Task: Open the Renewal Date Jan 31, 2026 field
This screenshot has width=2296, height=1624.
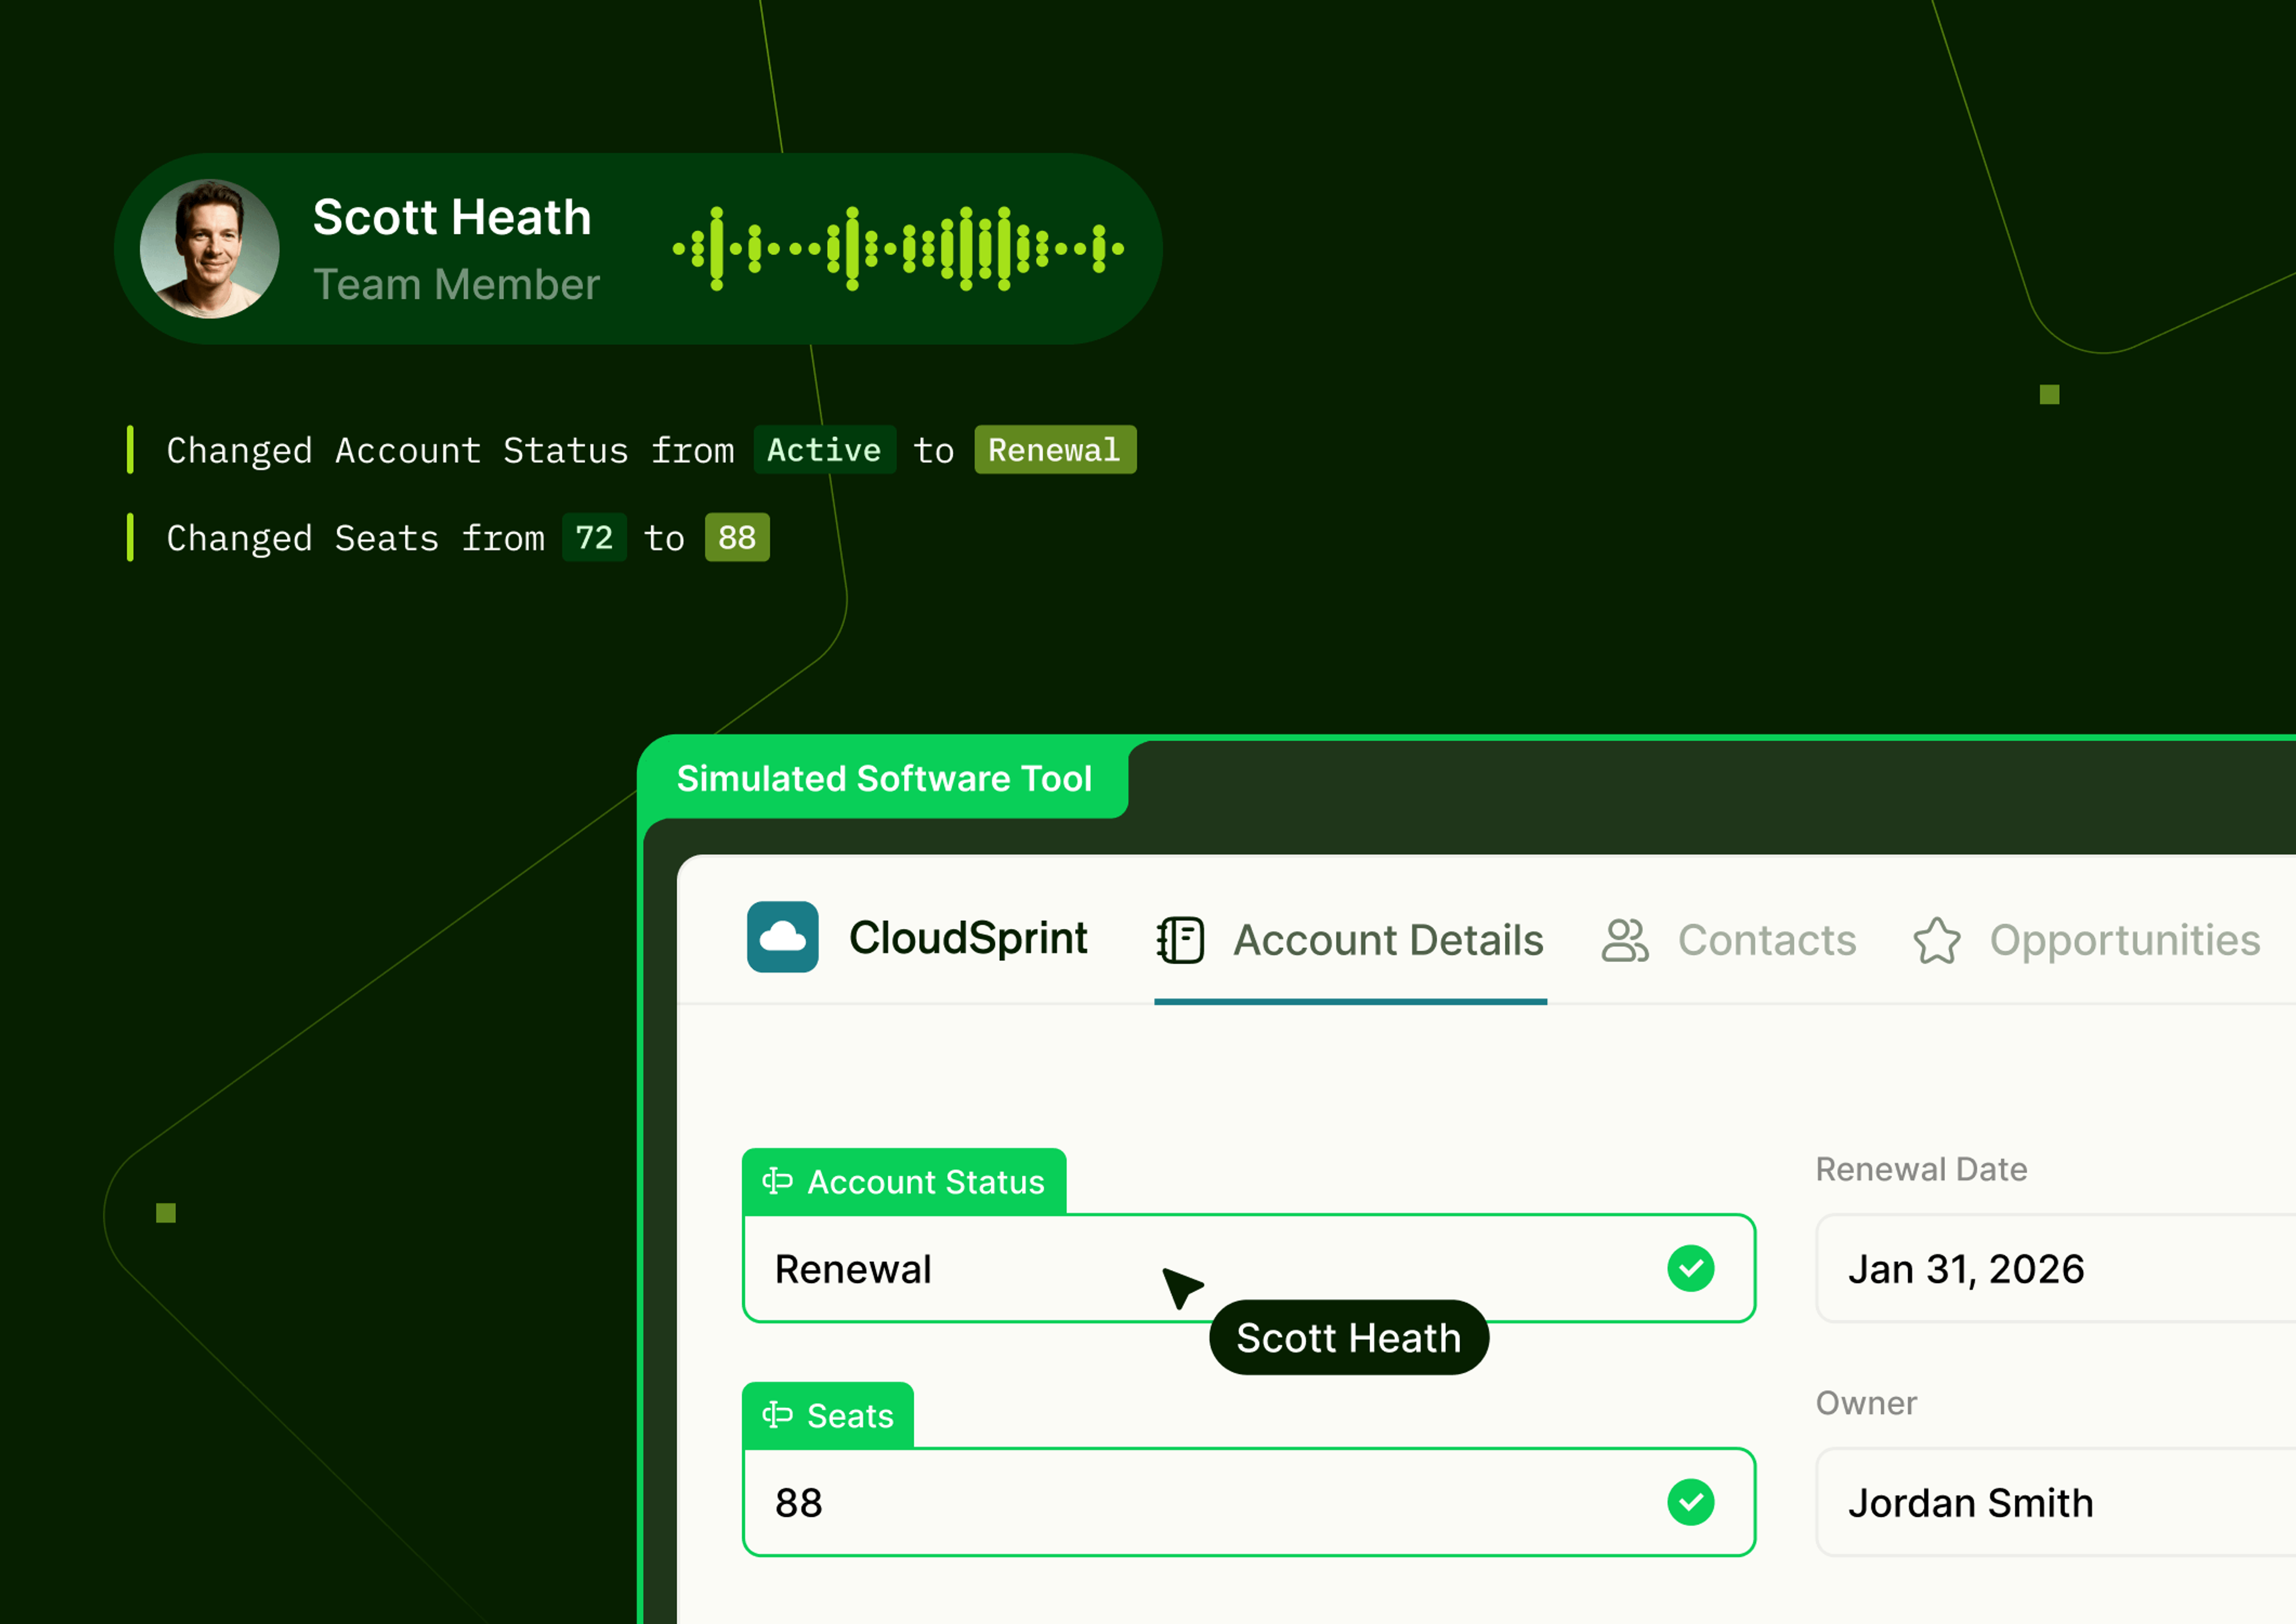Action: point(2050,1268)
